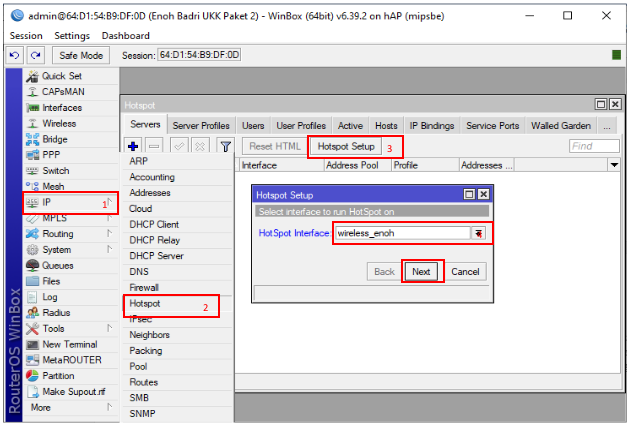This screenshot has height=426, width=630.
Task: Switch to the Active tab
Action: [x=350, y=126]
